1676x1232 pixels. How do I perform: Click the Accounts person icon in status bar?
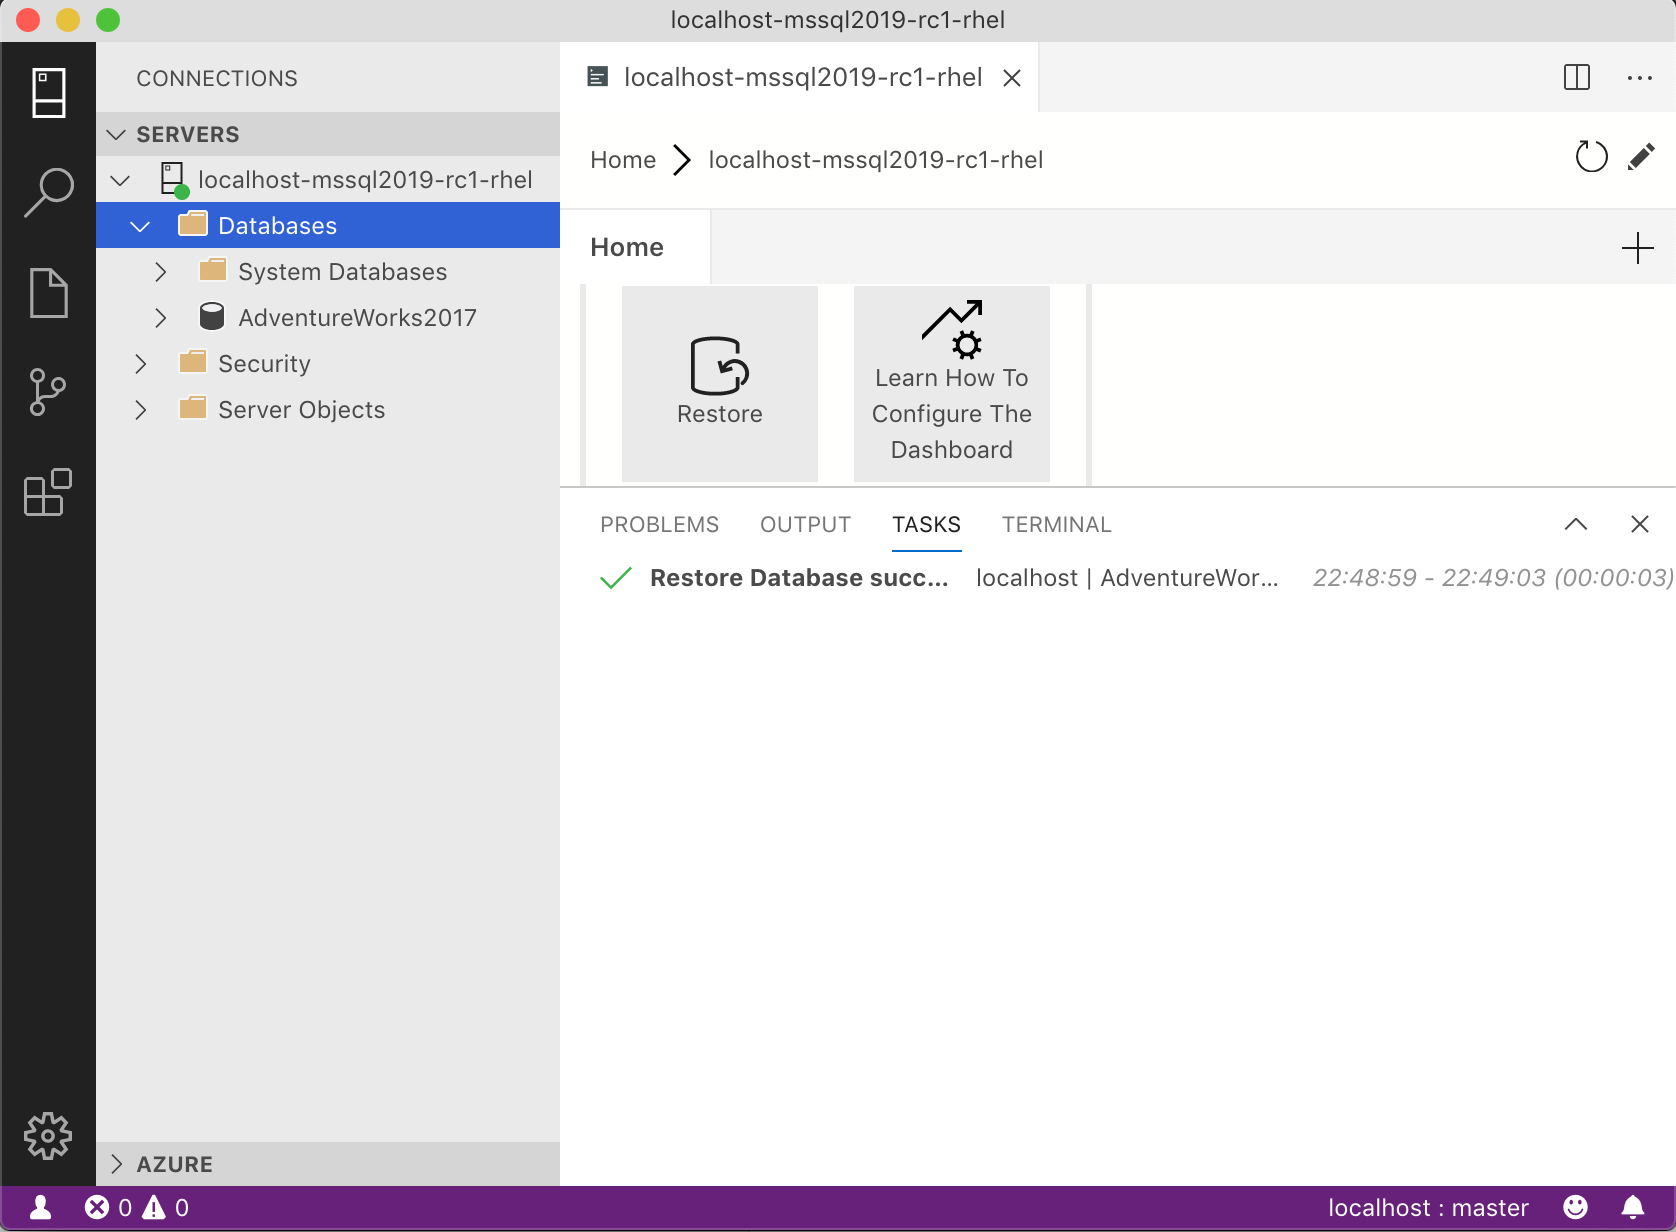pos(41,1208)
